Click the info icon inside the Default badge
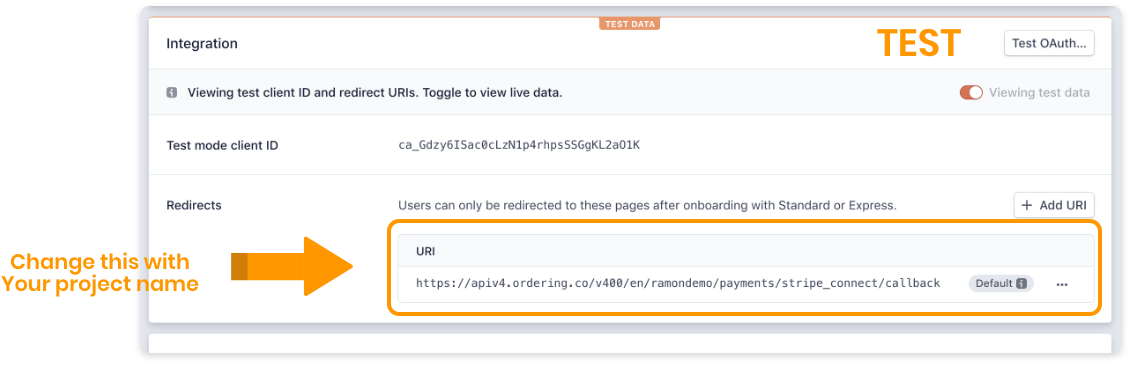Image resolution: width=1131 pixels, height=365 pixels. (x=1021, y=283)
